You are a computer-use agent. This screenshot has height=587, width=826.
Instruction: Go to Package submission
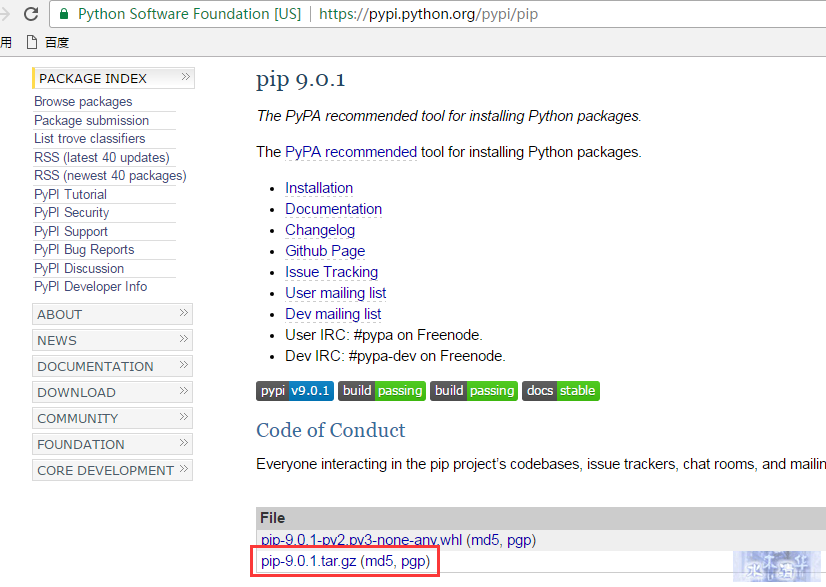(92, 121)
